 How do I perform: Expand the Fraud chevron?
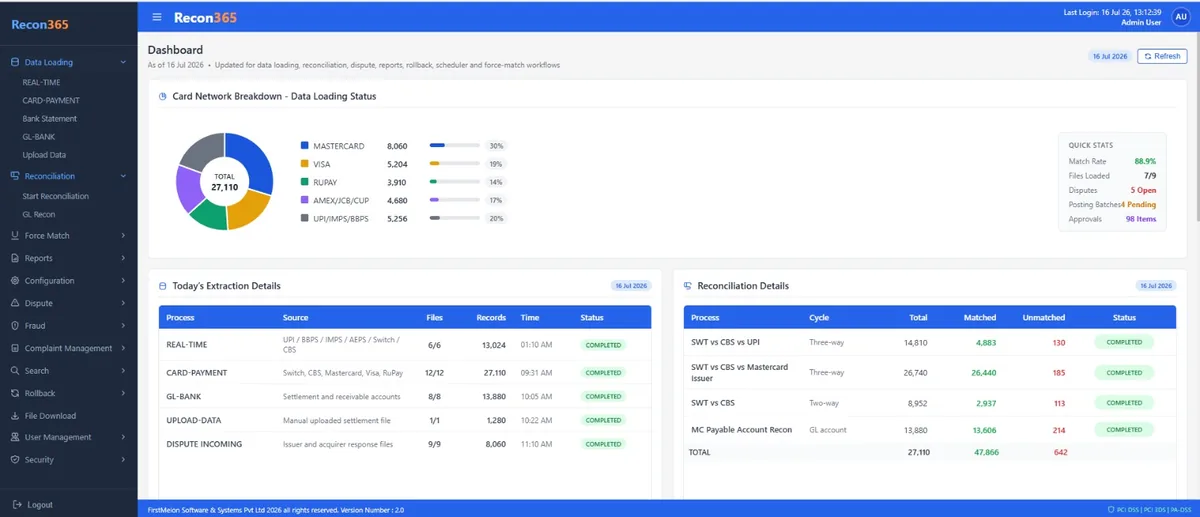point(122,326)
